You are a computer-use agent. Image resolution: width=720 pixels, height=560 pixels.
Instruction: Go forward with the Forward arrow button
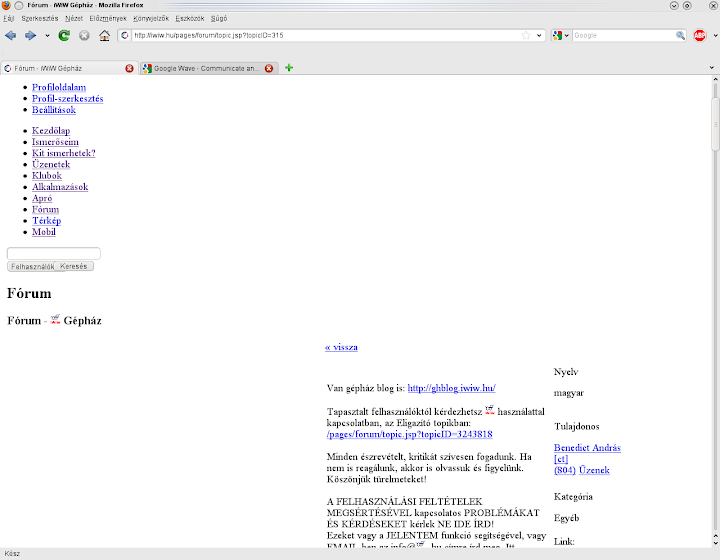pos(30,35)
